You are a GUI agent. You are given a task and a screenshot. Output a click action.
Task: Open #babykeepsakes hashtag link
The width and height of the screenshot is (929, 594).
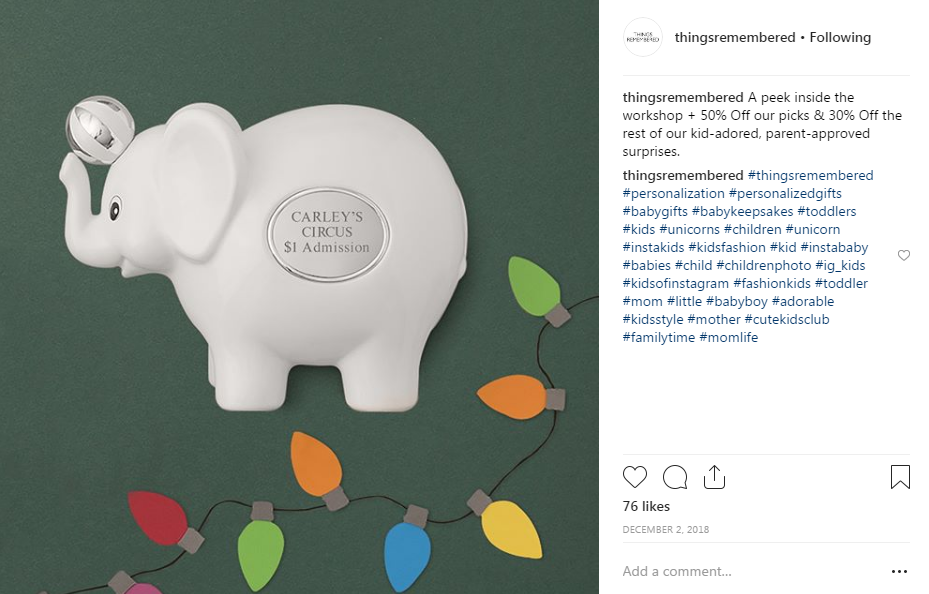click(x=742, y=211)
